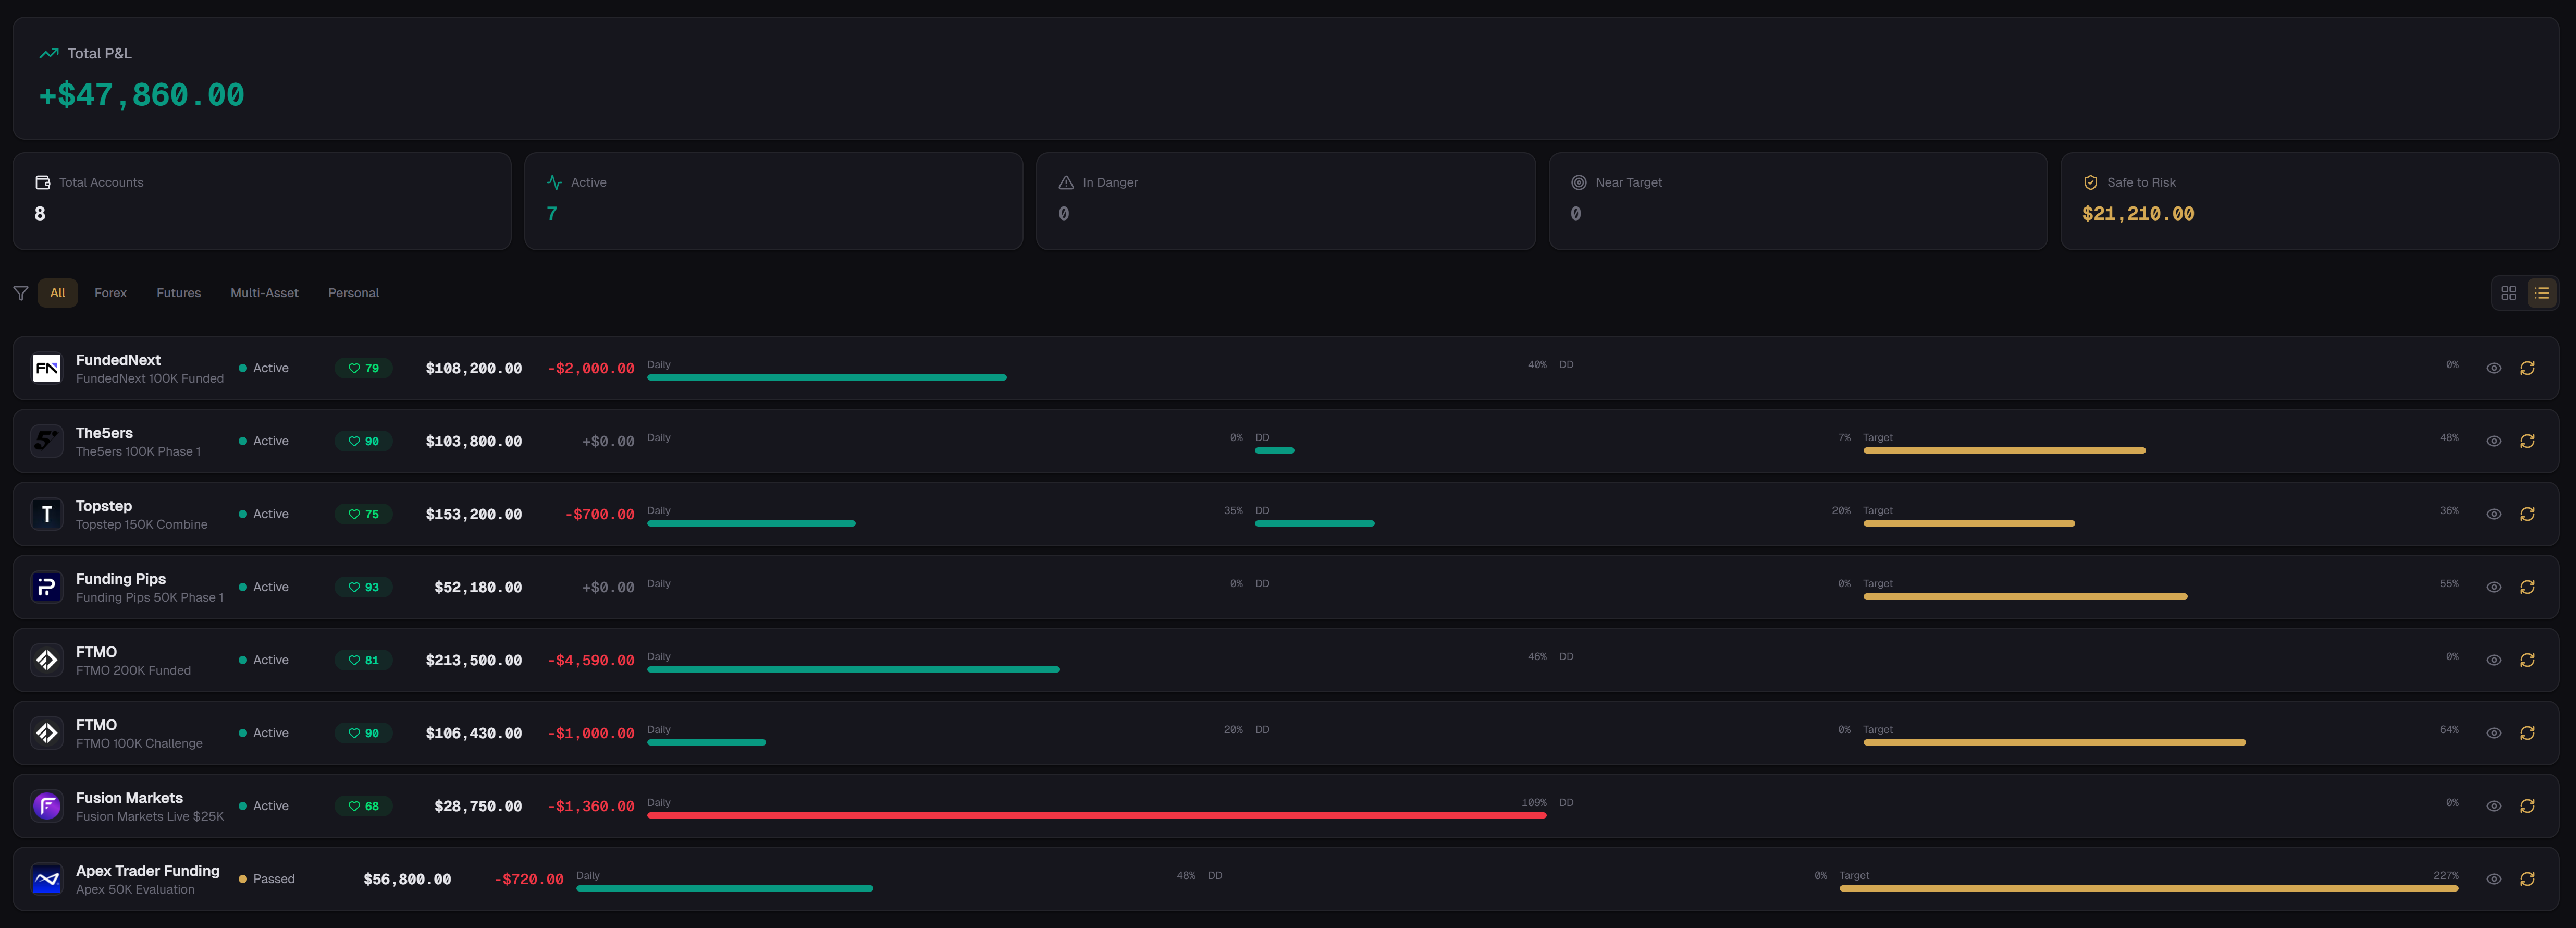
Task: Refresh the Apex Trader Funding account
Action: coord(2528,878)
